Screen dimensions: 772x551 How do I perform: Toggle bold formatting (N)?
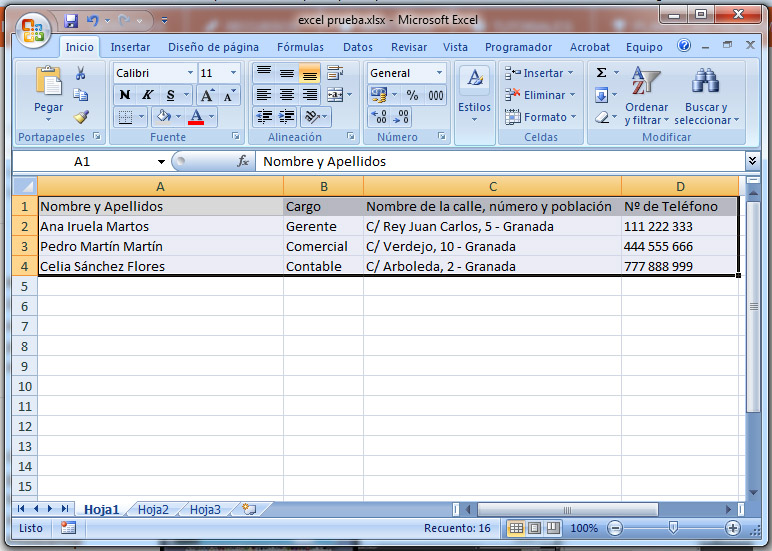click(125, 95)
